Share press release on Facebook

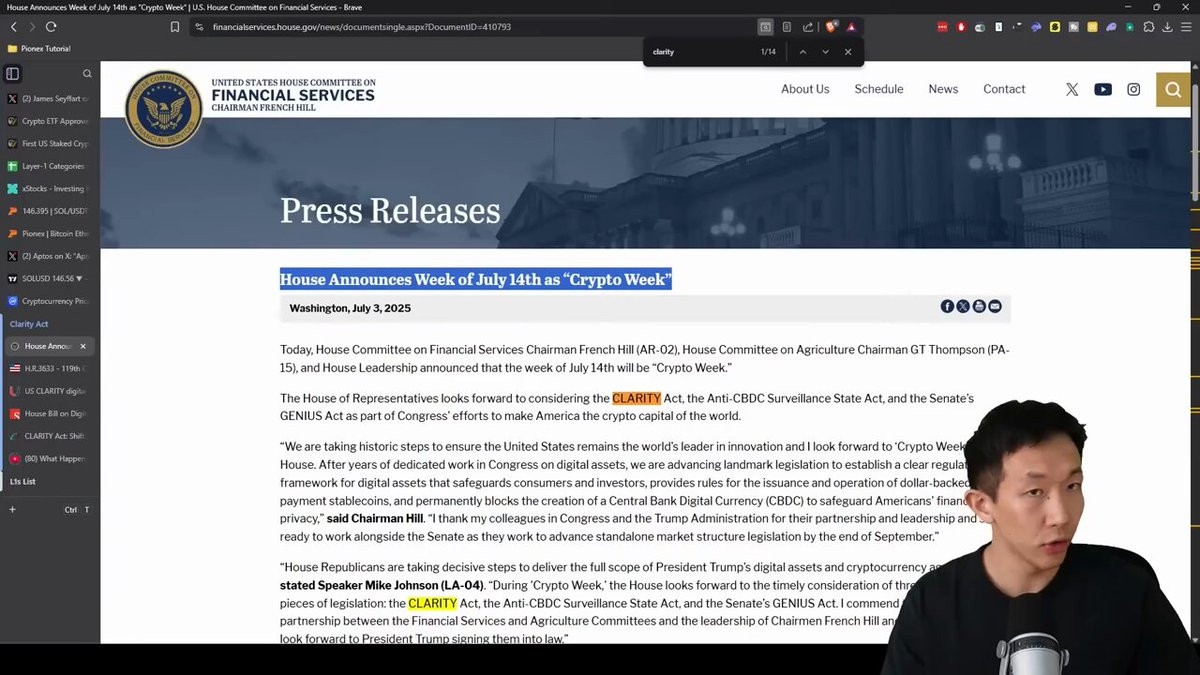point(947,306)
